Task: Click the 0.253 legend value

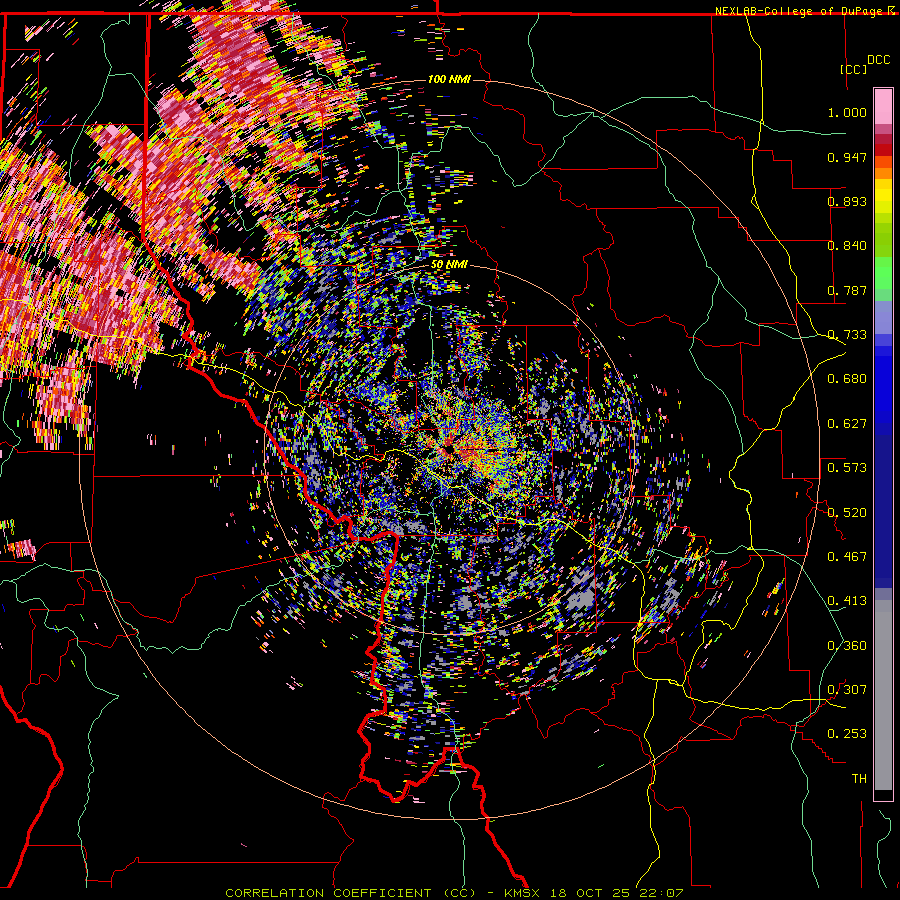Action: click(x=847, y=734)
